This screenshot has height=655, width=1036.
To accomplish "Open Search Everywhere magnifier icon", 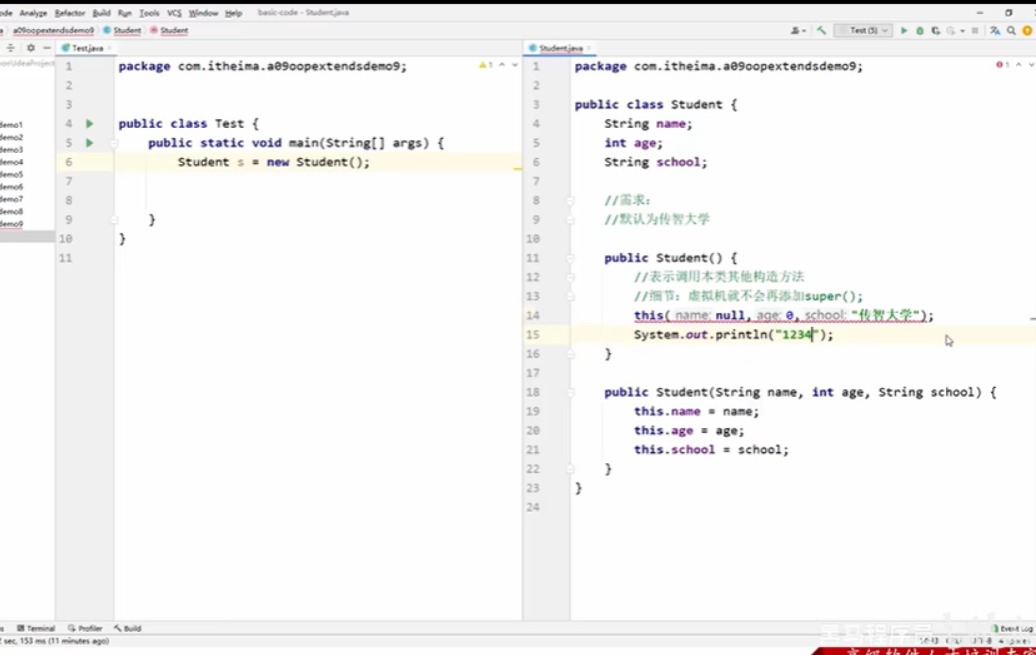I will [x=1011, y=30].
